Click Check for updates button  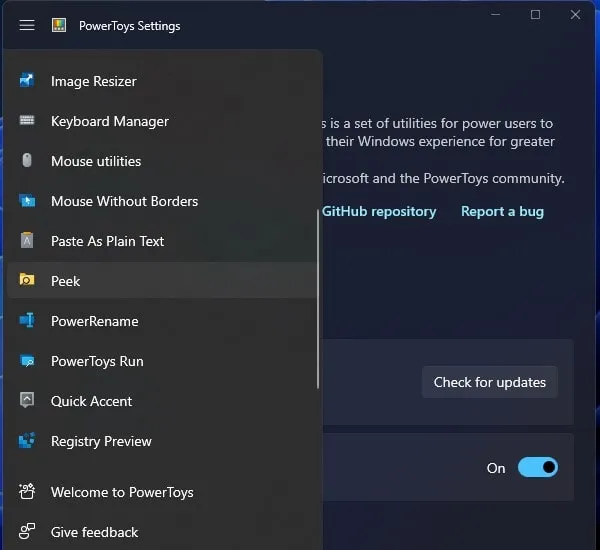click(x=489, y=382)
